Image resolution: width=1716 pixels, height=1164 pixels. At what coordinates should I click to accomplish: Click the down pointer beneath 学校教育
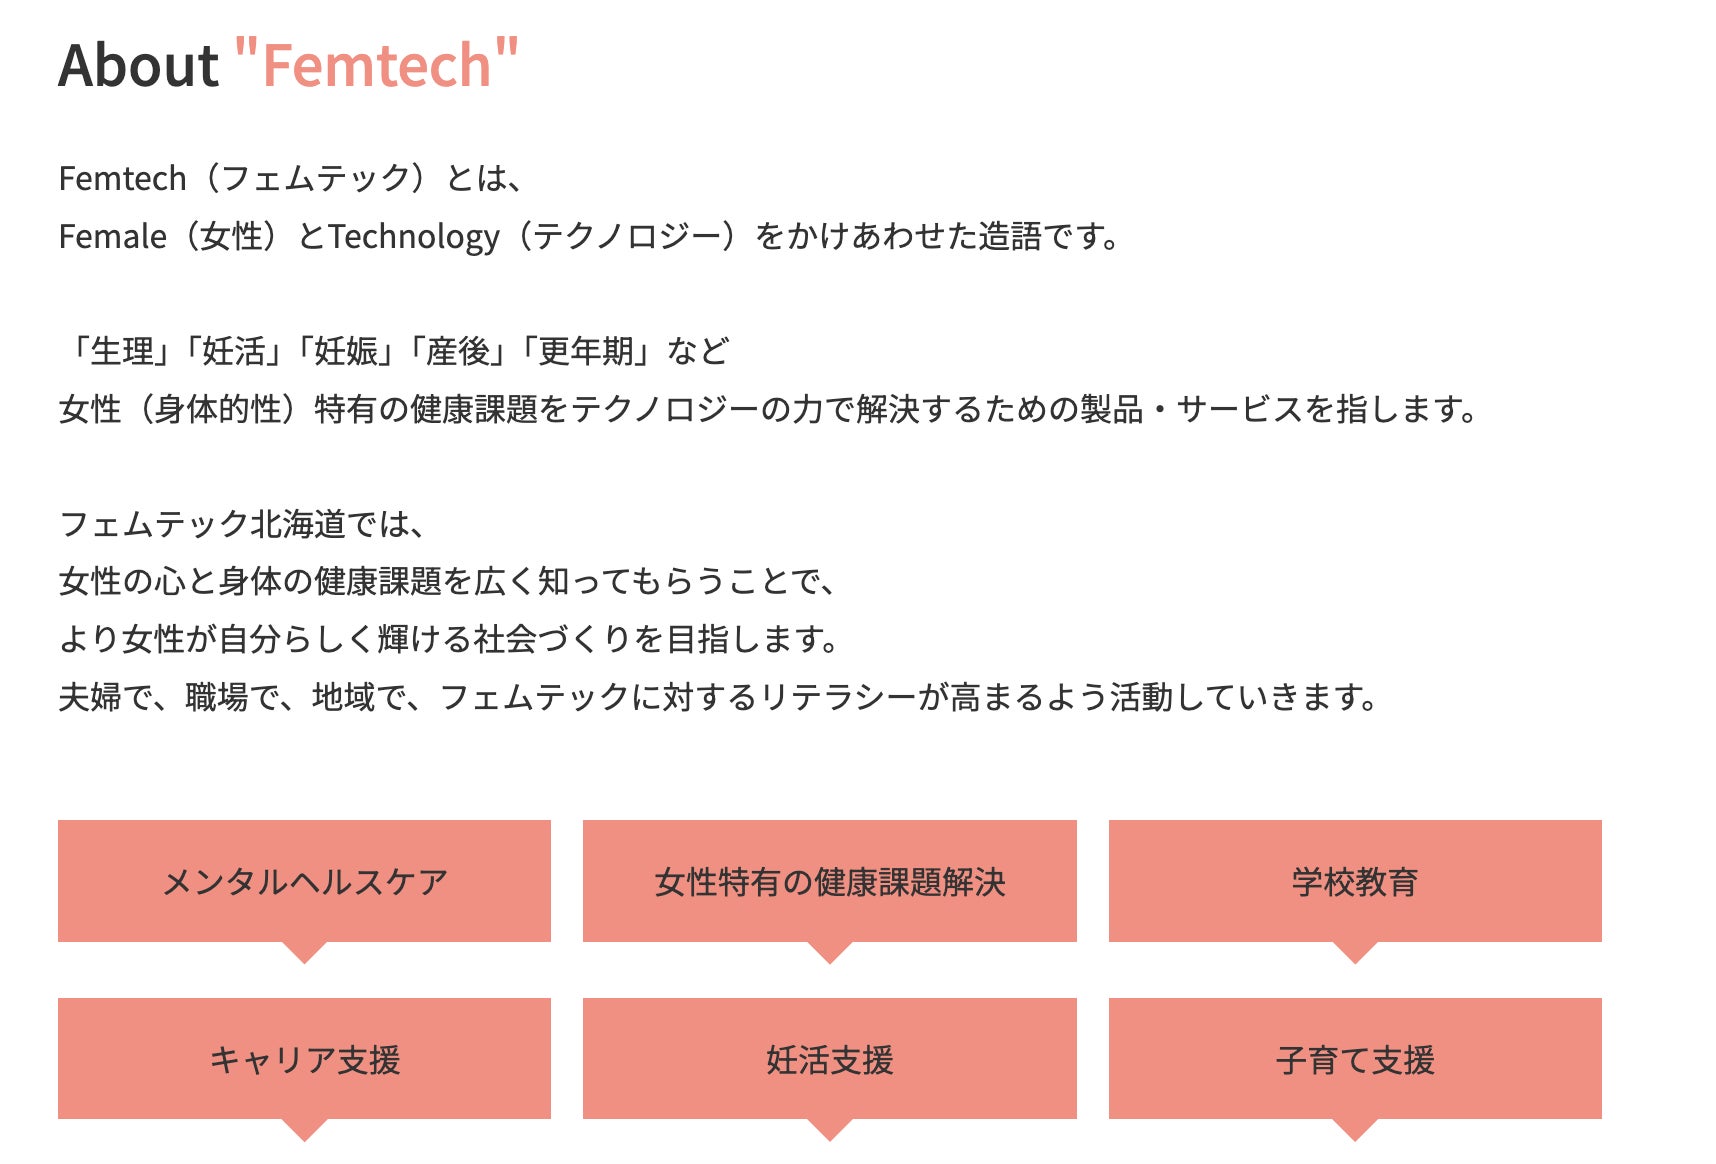coord(1355,951)
